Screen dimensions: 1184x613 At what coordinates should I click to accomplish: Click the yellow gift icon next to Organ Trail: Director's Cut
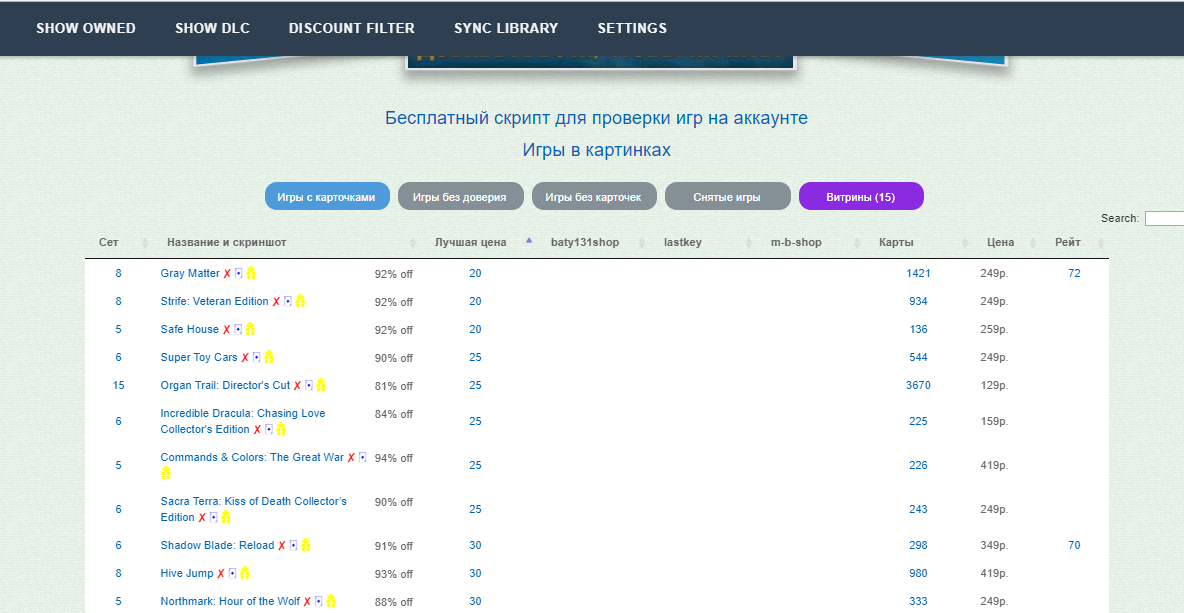(321, 385)
